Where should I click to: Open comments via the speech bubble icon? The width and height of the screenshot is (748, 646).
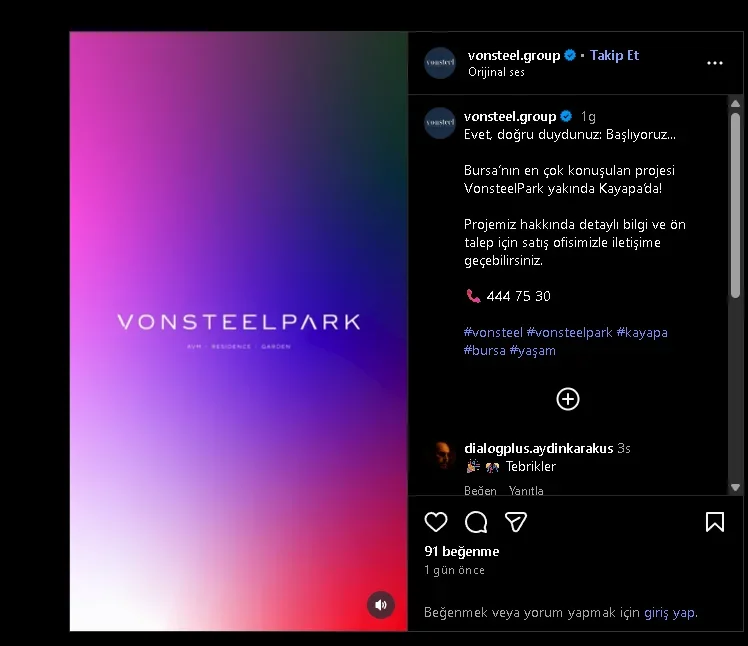coord(476,521)
